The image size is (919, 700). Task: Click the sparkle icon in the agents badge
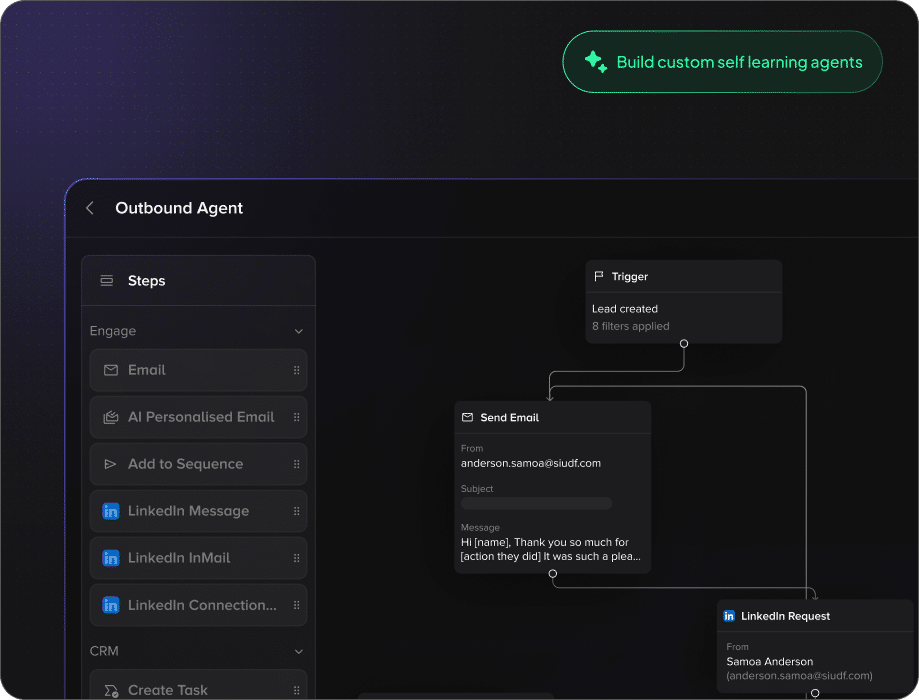click(595, 62)
